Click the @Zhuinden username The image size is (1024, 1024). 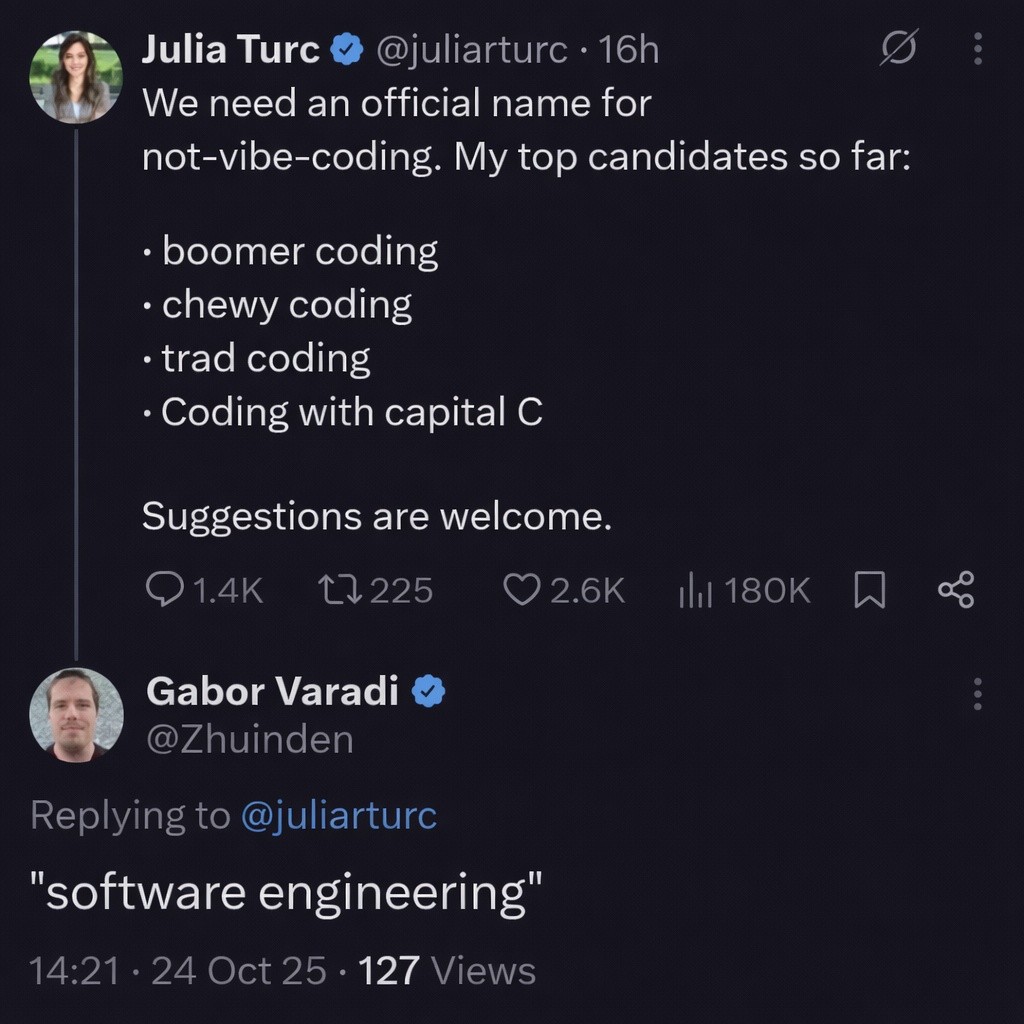coord(249,740)
